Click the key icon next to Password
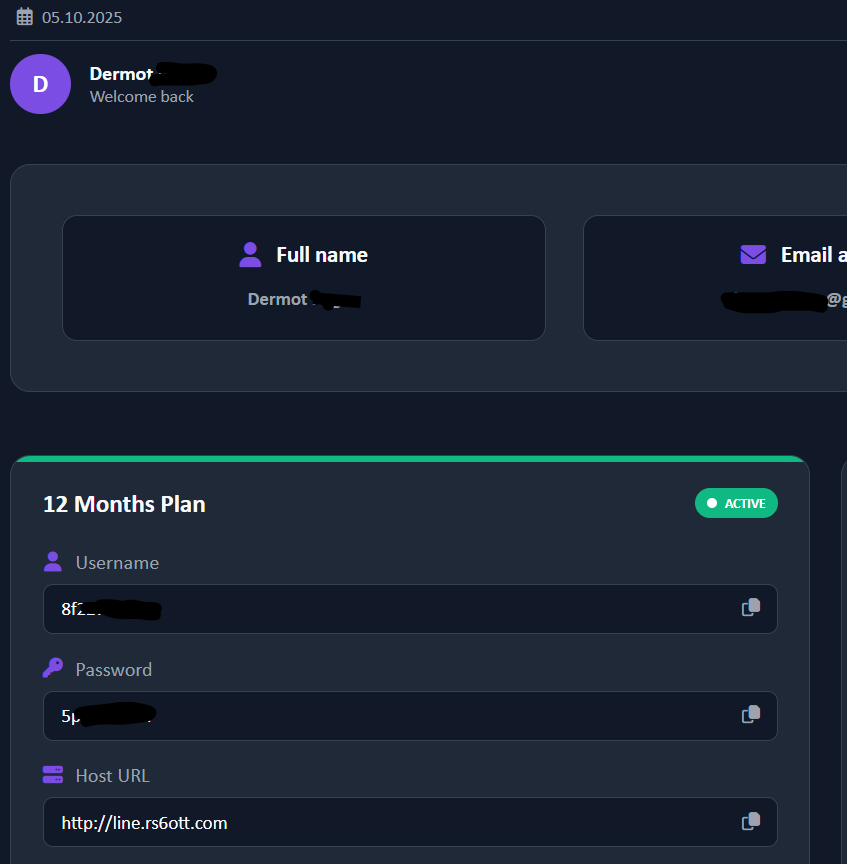 coord(53,669)
